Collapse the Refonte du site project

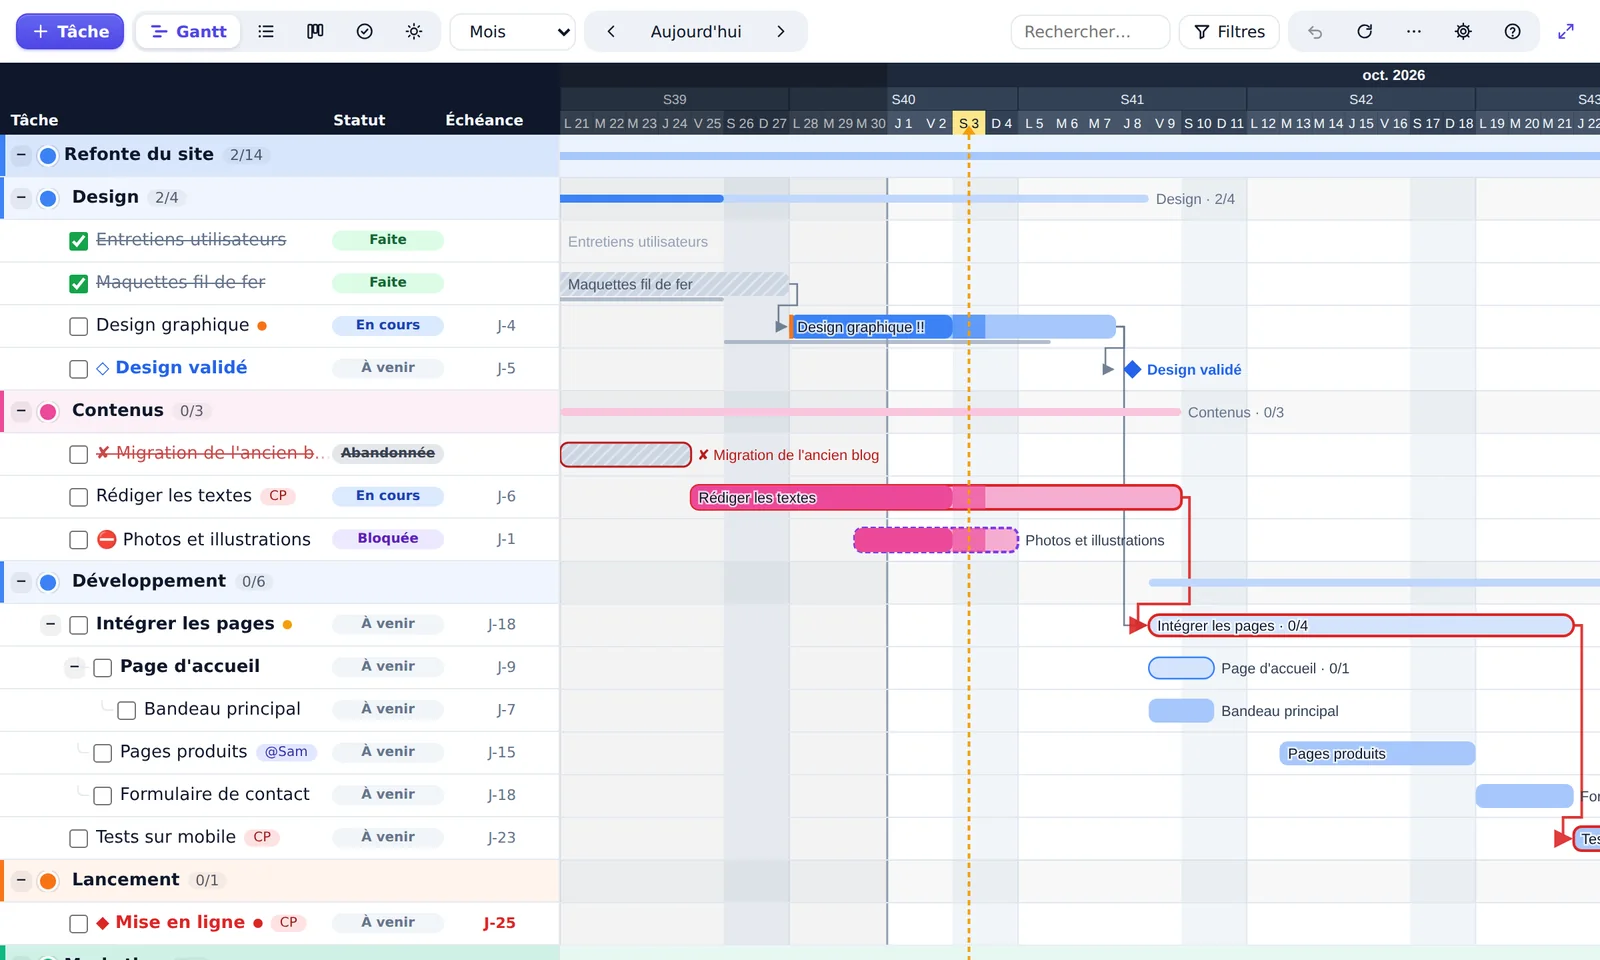tap(21, 155)
